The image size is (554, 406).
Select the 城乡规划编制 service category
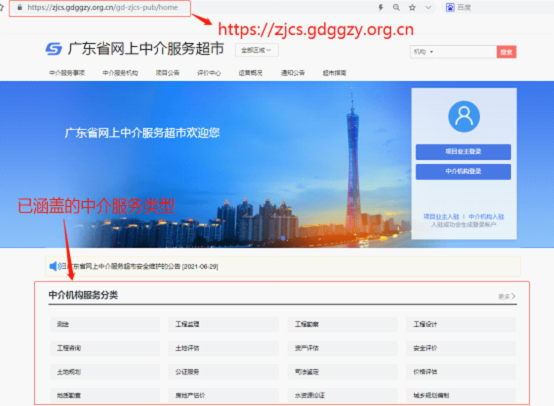click(461, 395)
